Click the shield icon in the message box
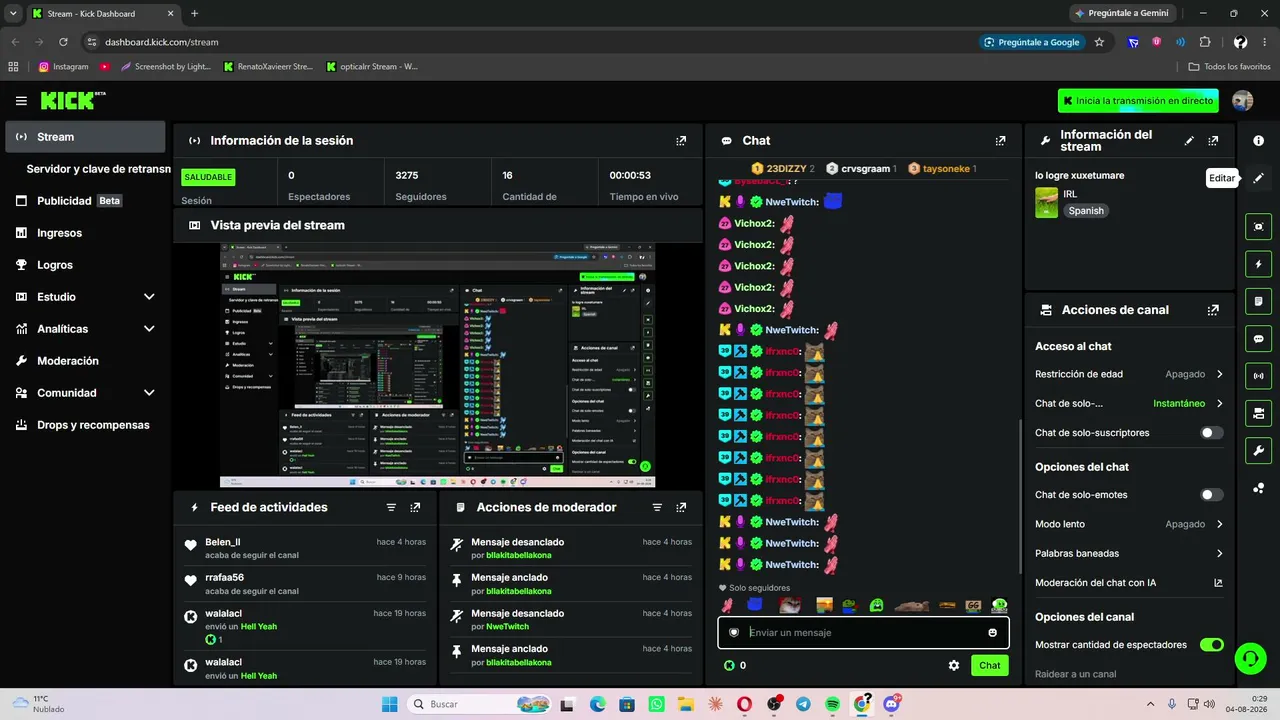This screenshot has height=720, width=1280. (734, 633)
